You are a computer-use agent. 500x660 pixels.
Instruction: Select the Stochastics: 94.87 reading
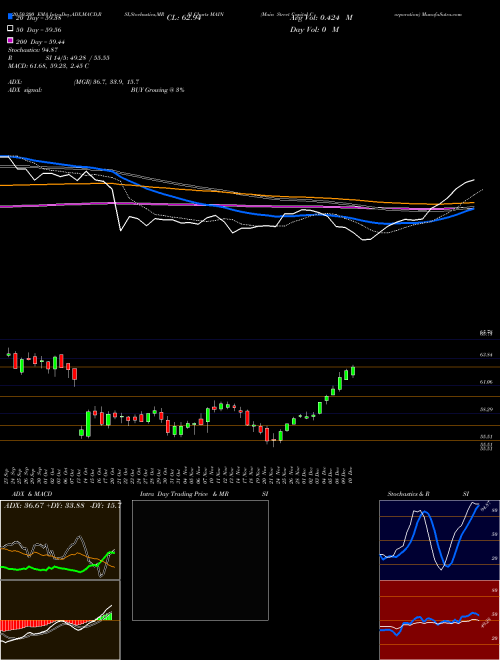pyautogui.click(x=32, y=50)
